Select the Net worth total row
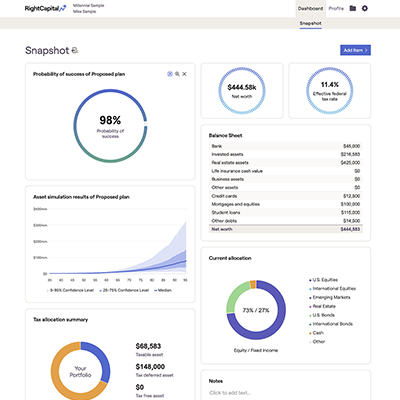This screenshot has height=400, width=400. (x=286, y=229)
